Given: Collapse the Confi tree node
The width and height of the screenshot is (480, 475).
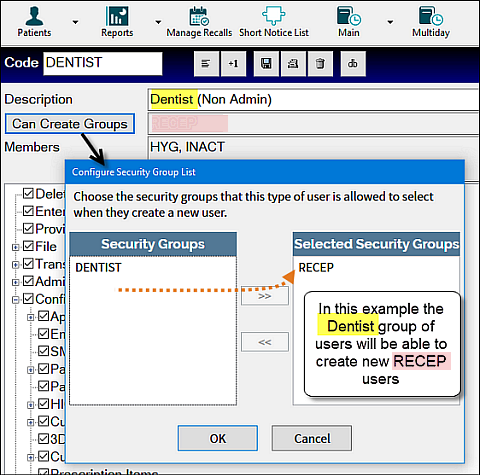Looking at the screenshot, I should [15, 300].
